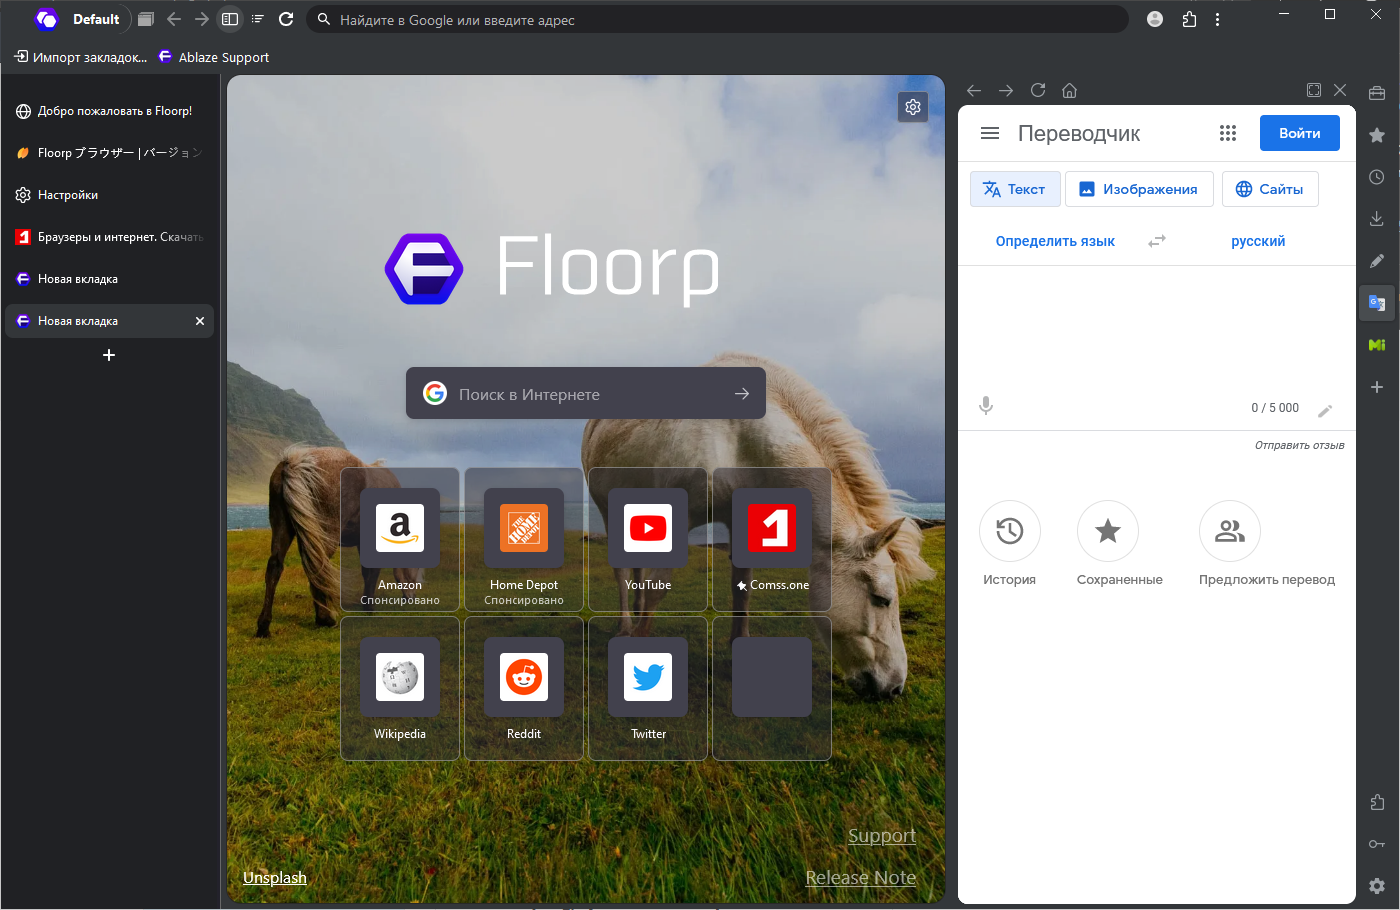Click the Импорт закладок bookmark item
This screenshot has width=1400, height=910.
coord(80,57)
